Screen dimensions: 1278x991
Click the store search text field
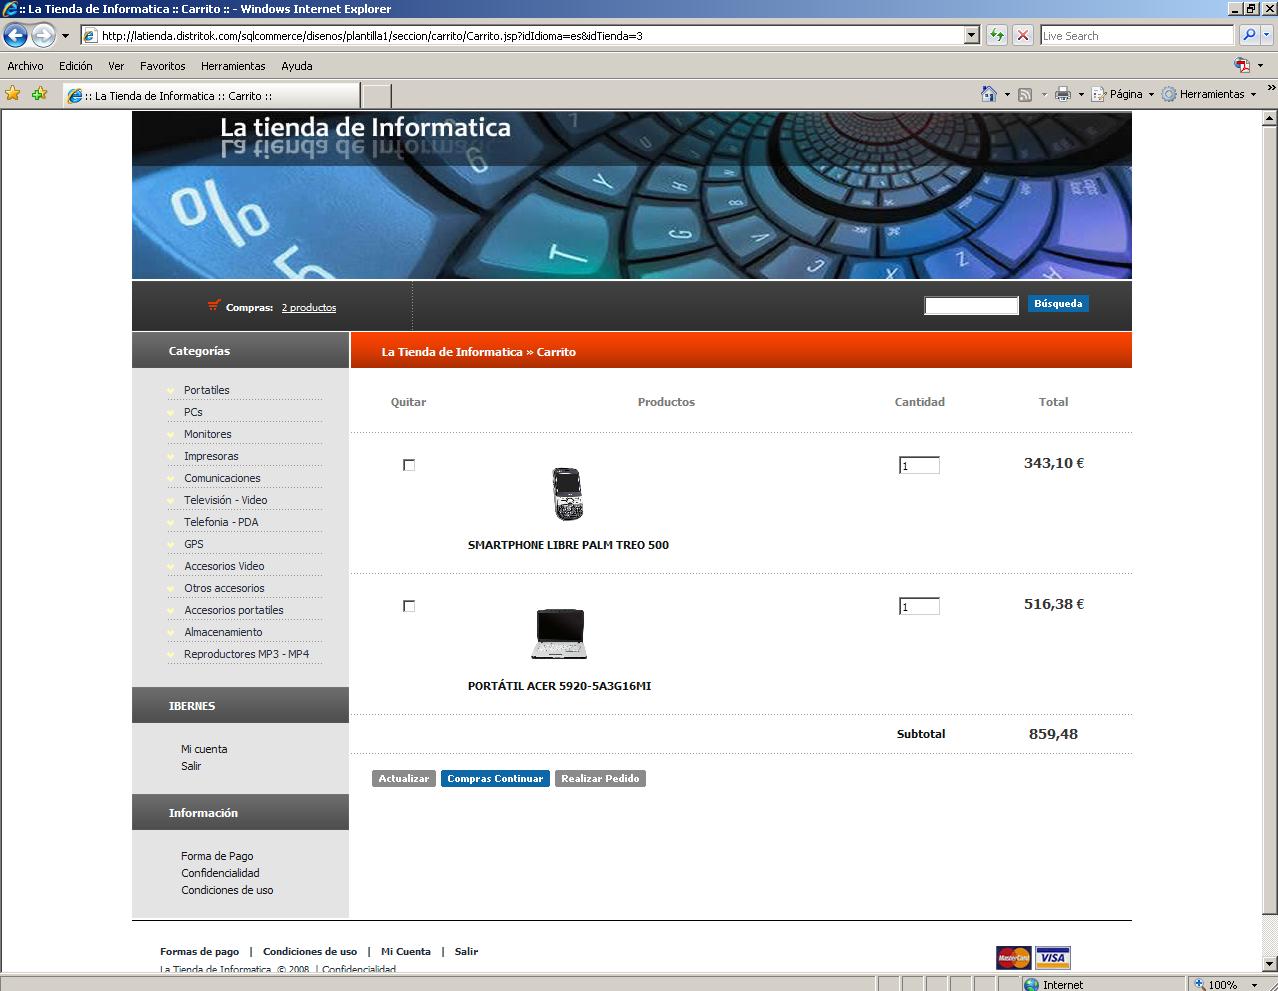pos(971,306)
